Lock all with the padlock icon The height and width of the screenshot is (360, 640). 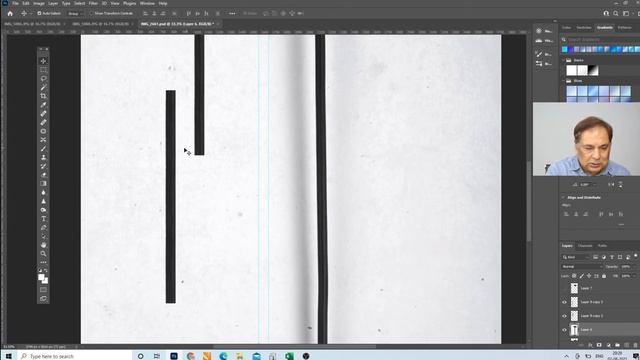point(604,276)
